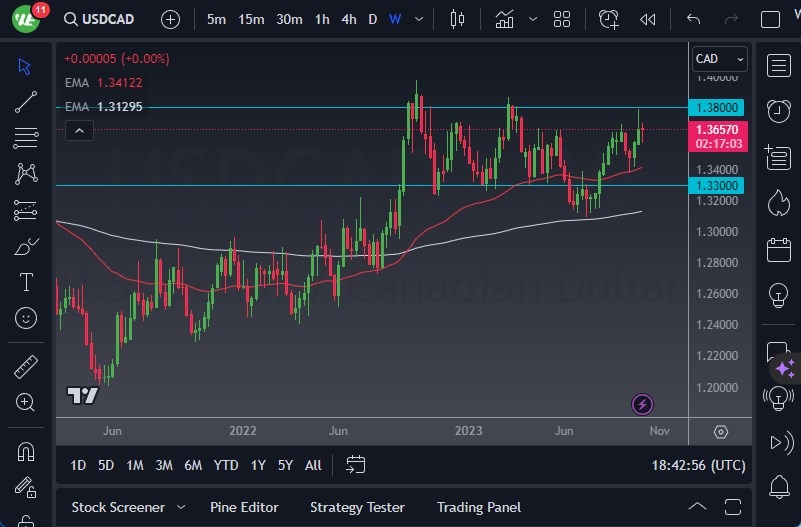Set date range to 5D
801x527 pixels.
click(x=106, y=465)
